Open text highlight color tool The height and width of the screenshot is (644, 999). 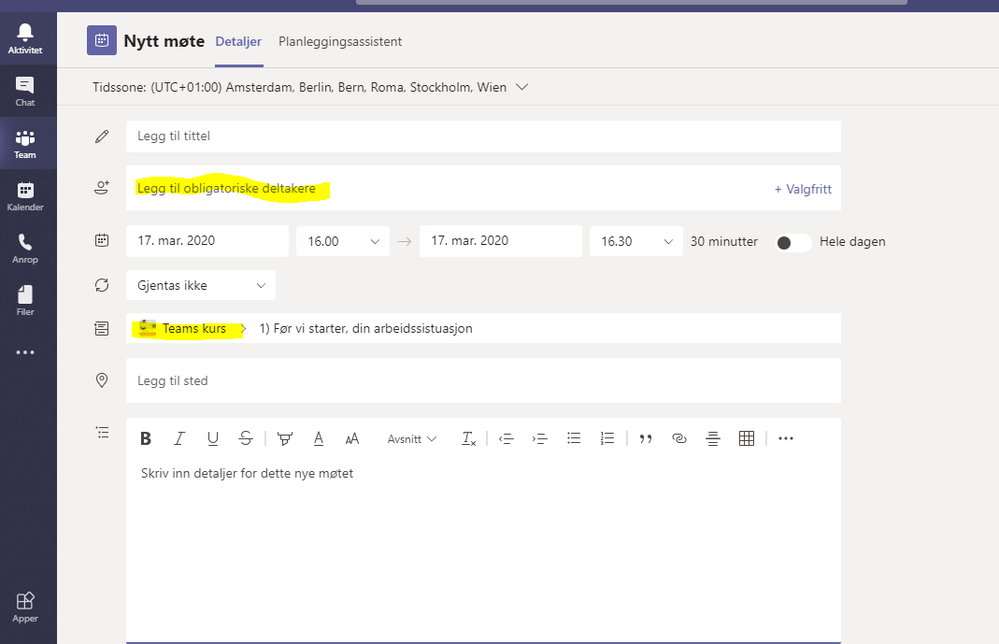[285, 438]
